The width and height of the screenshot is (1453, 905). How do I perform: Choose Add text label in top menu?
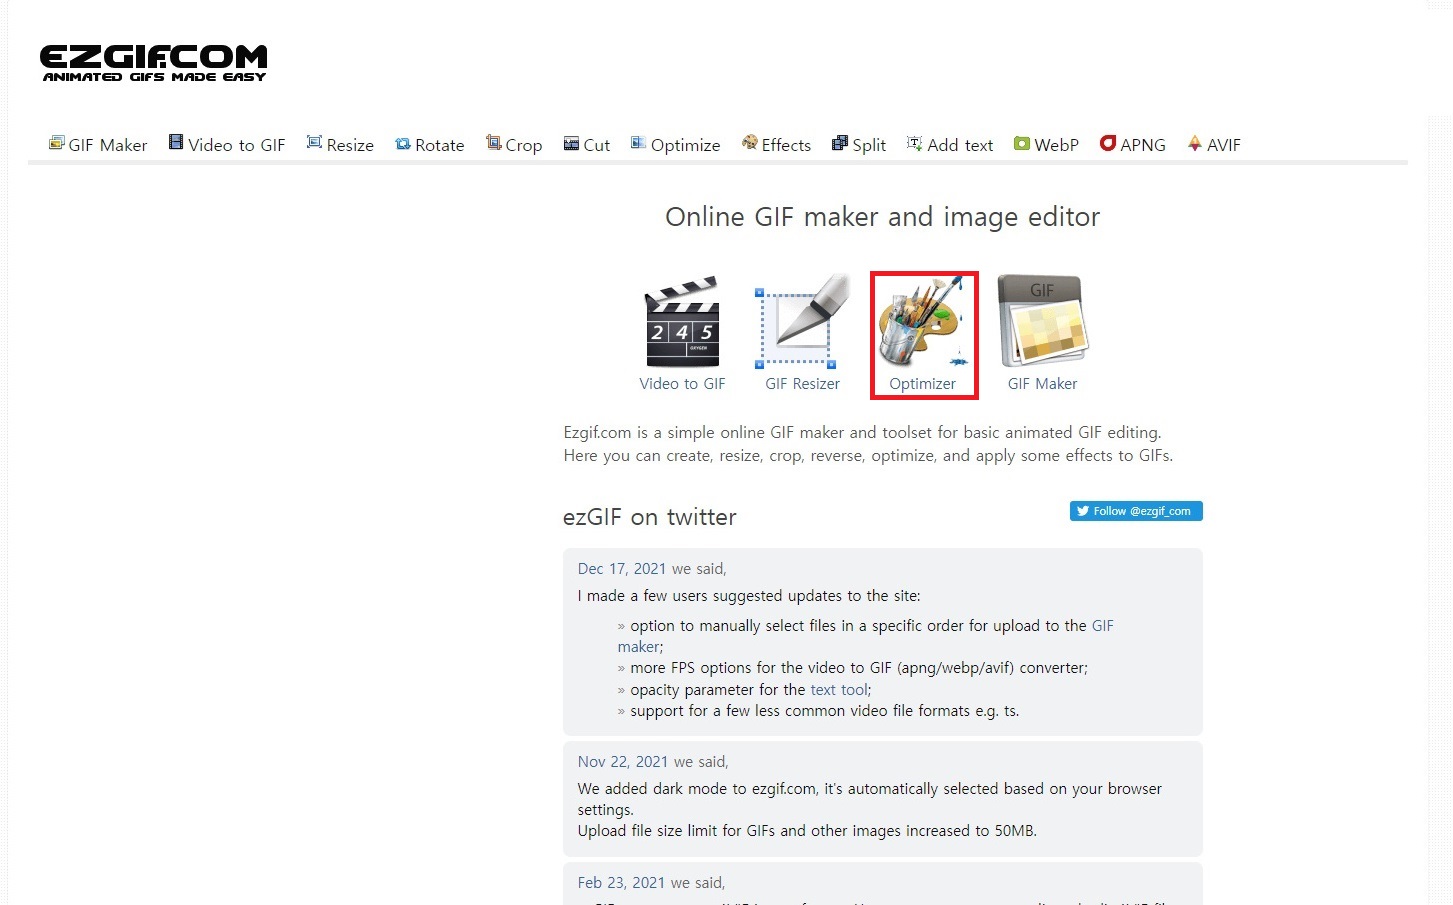click(960, 145)
